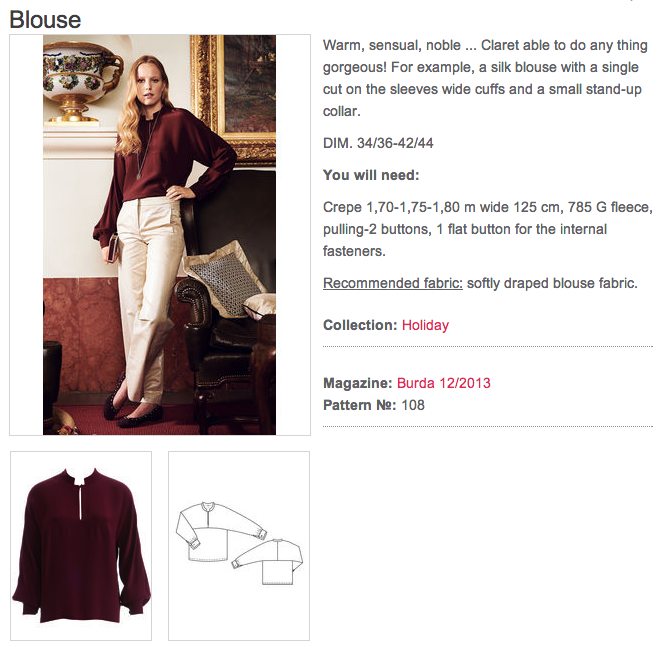
Task: Click the underlined Recommended fabric text
Action: tap(393, 283)
